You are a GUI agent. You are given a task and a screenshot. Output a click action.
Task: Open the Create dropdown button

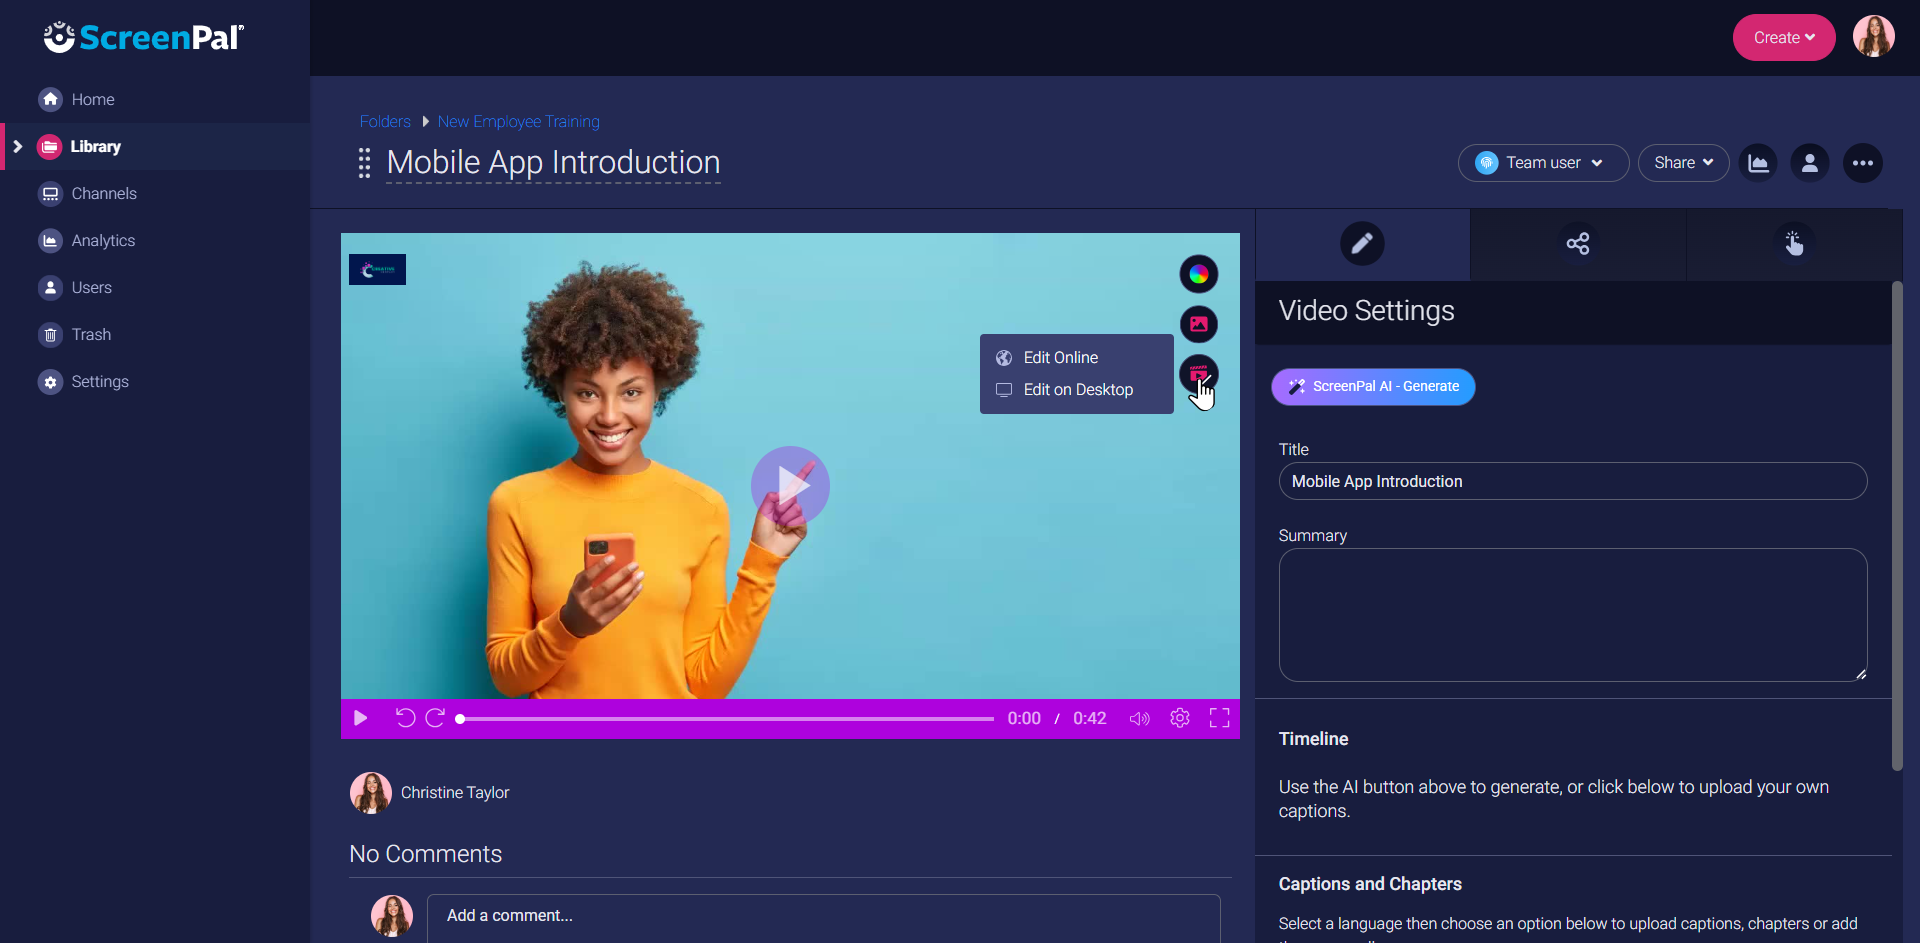pyautogui.click(x=1783, y=38)
